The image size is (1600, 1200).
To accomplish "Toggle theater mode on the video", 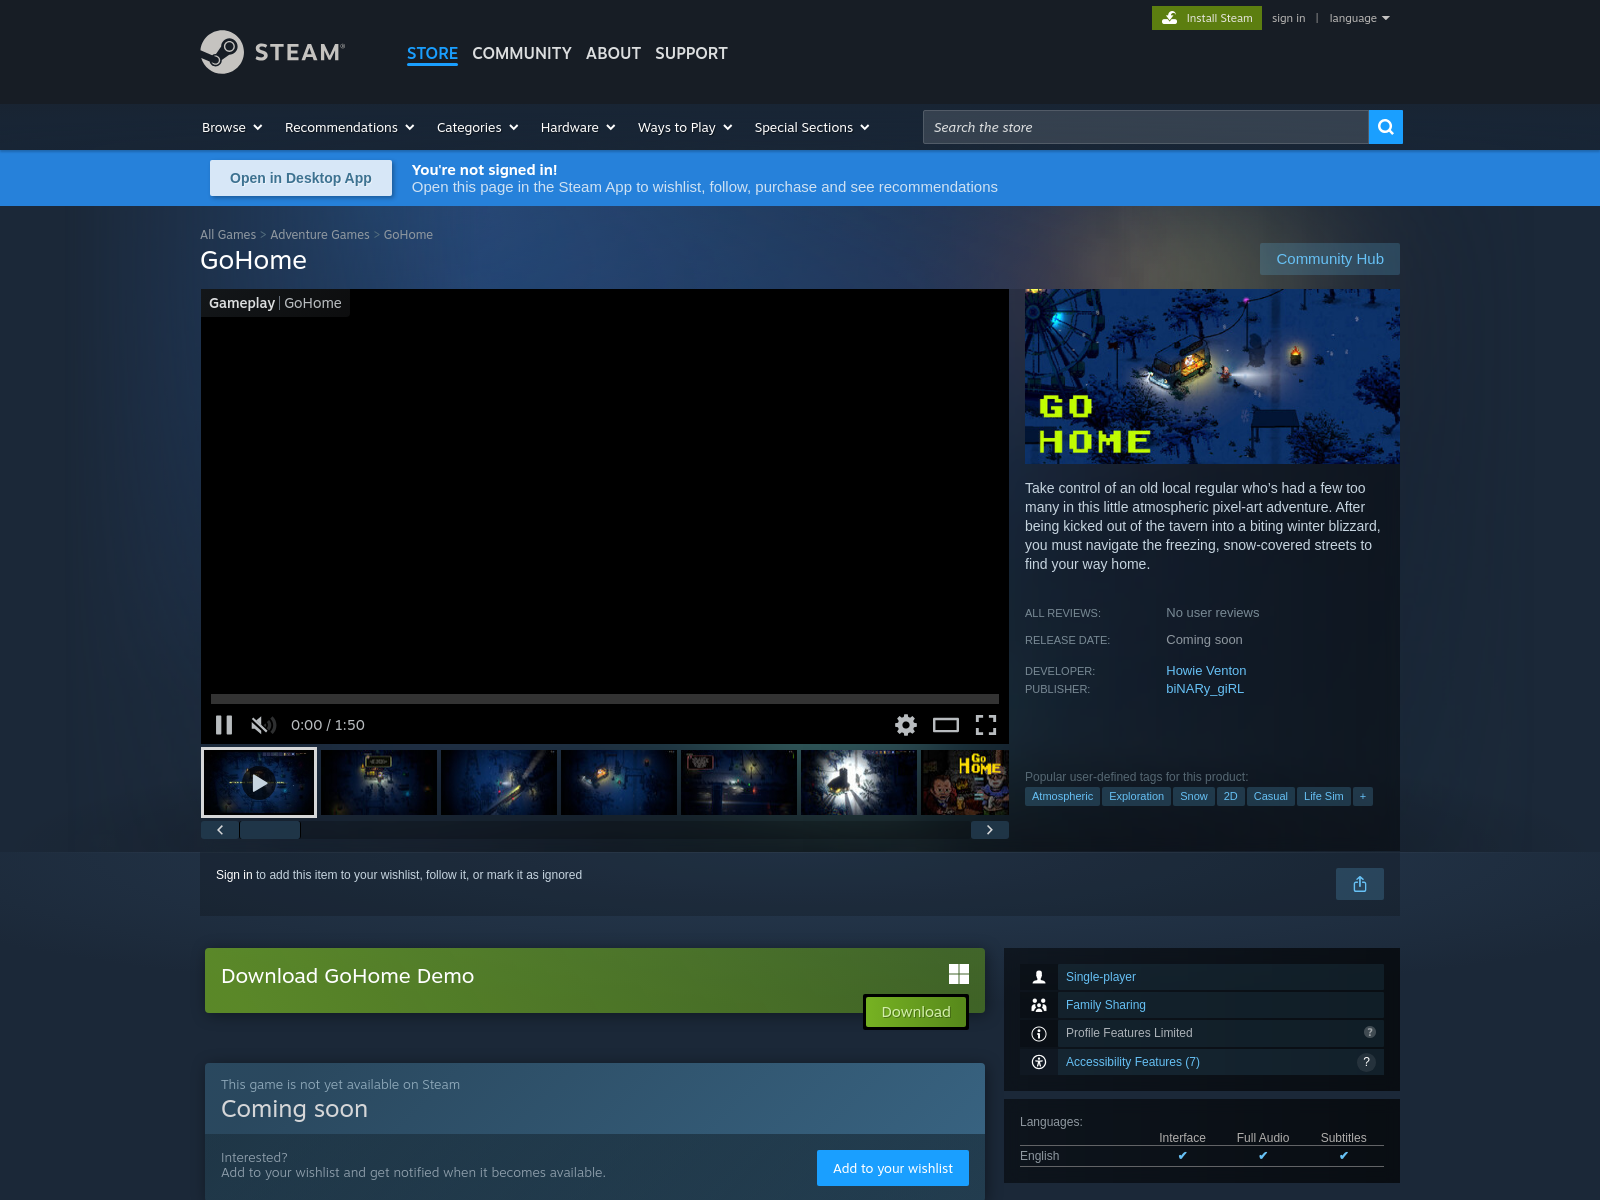I will pyautogui.click(x=945, y=725).
